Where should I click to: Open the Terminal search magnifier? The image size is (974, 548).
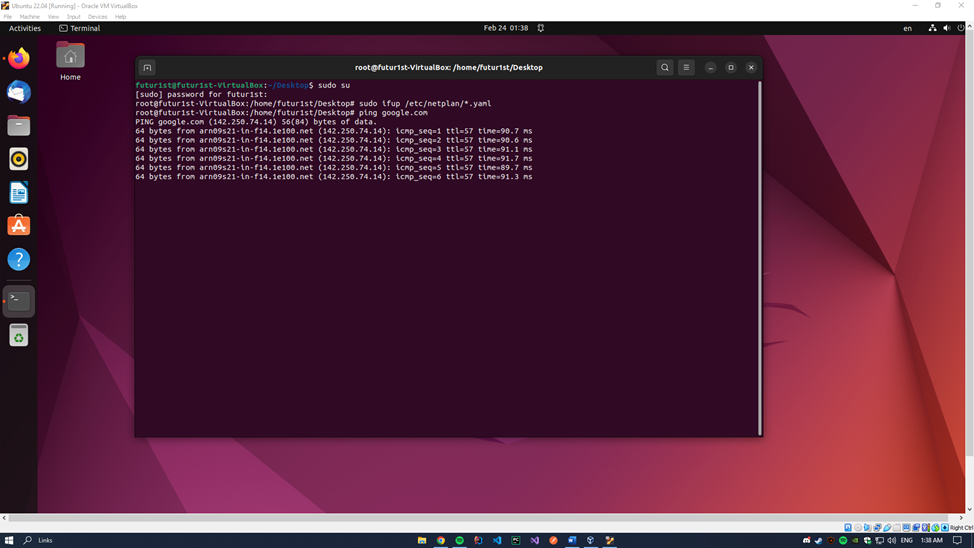(x=665, y=68)
